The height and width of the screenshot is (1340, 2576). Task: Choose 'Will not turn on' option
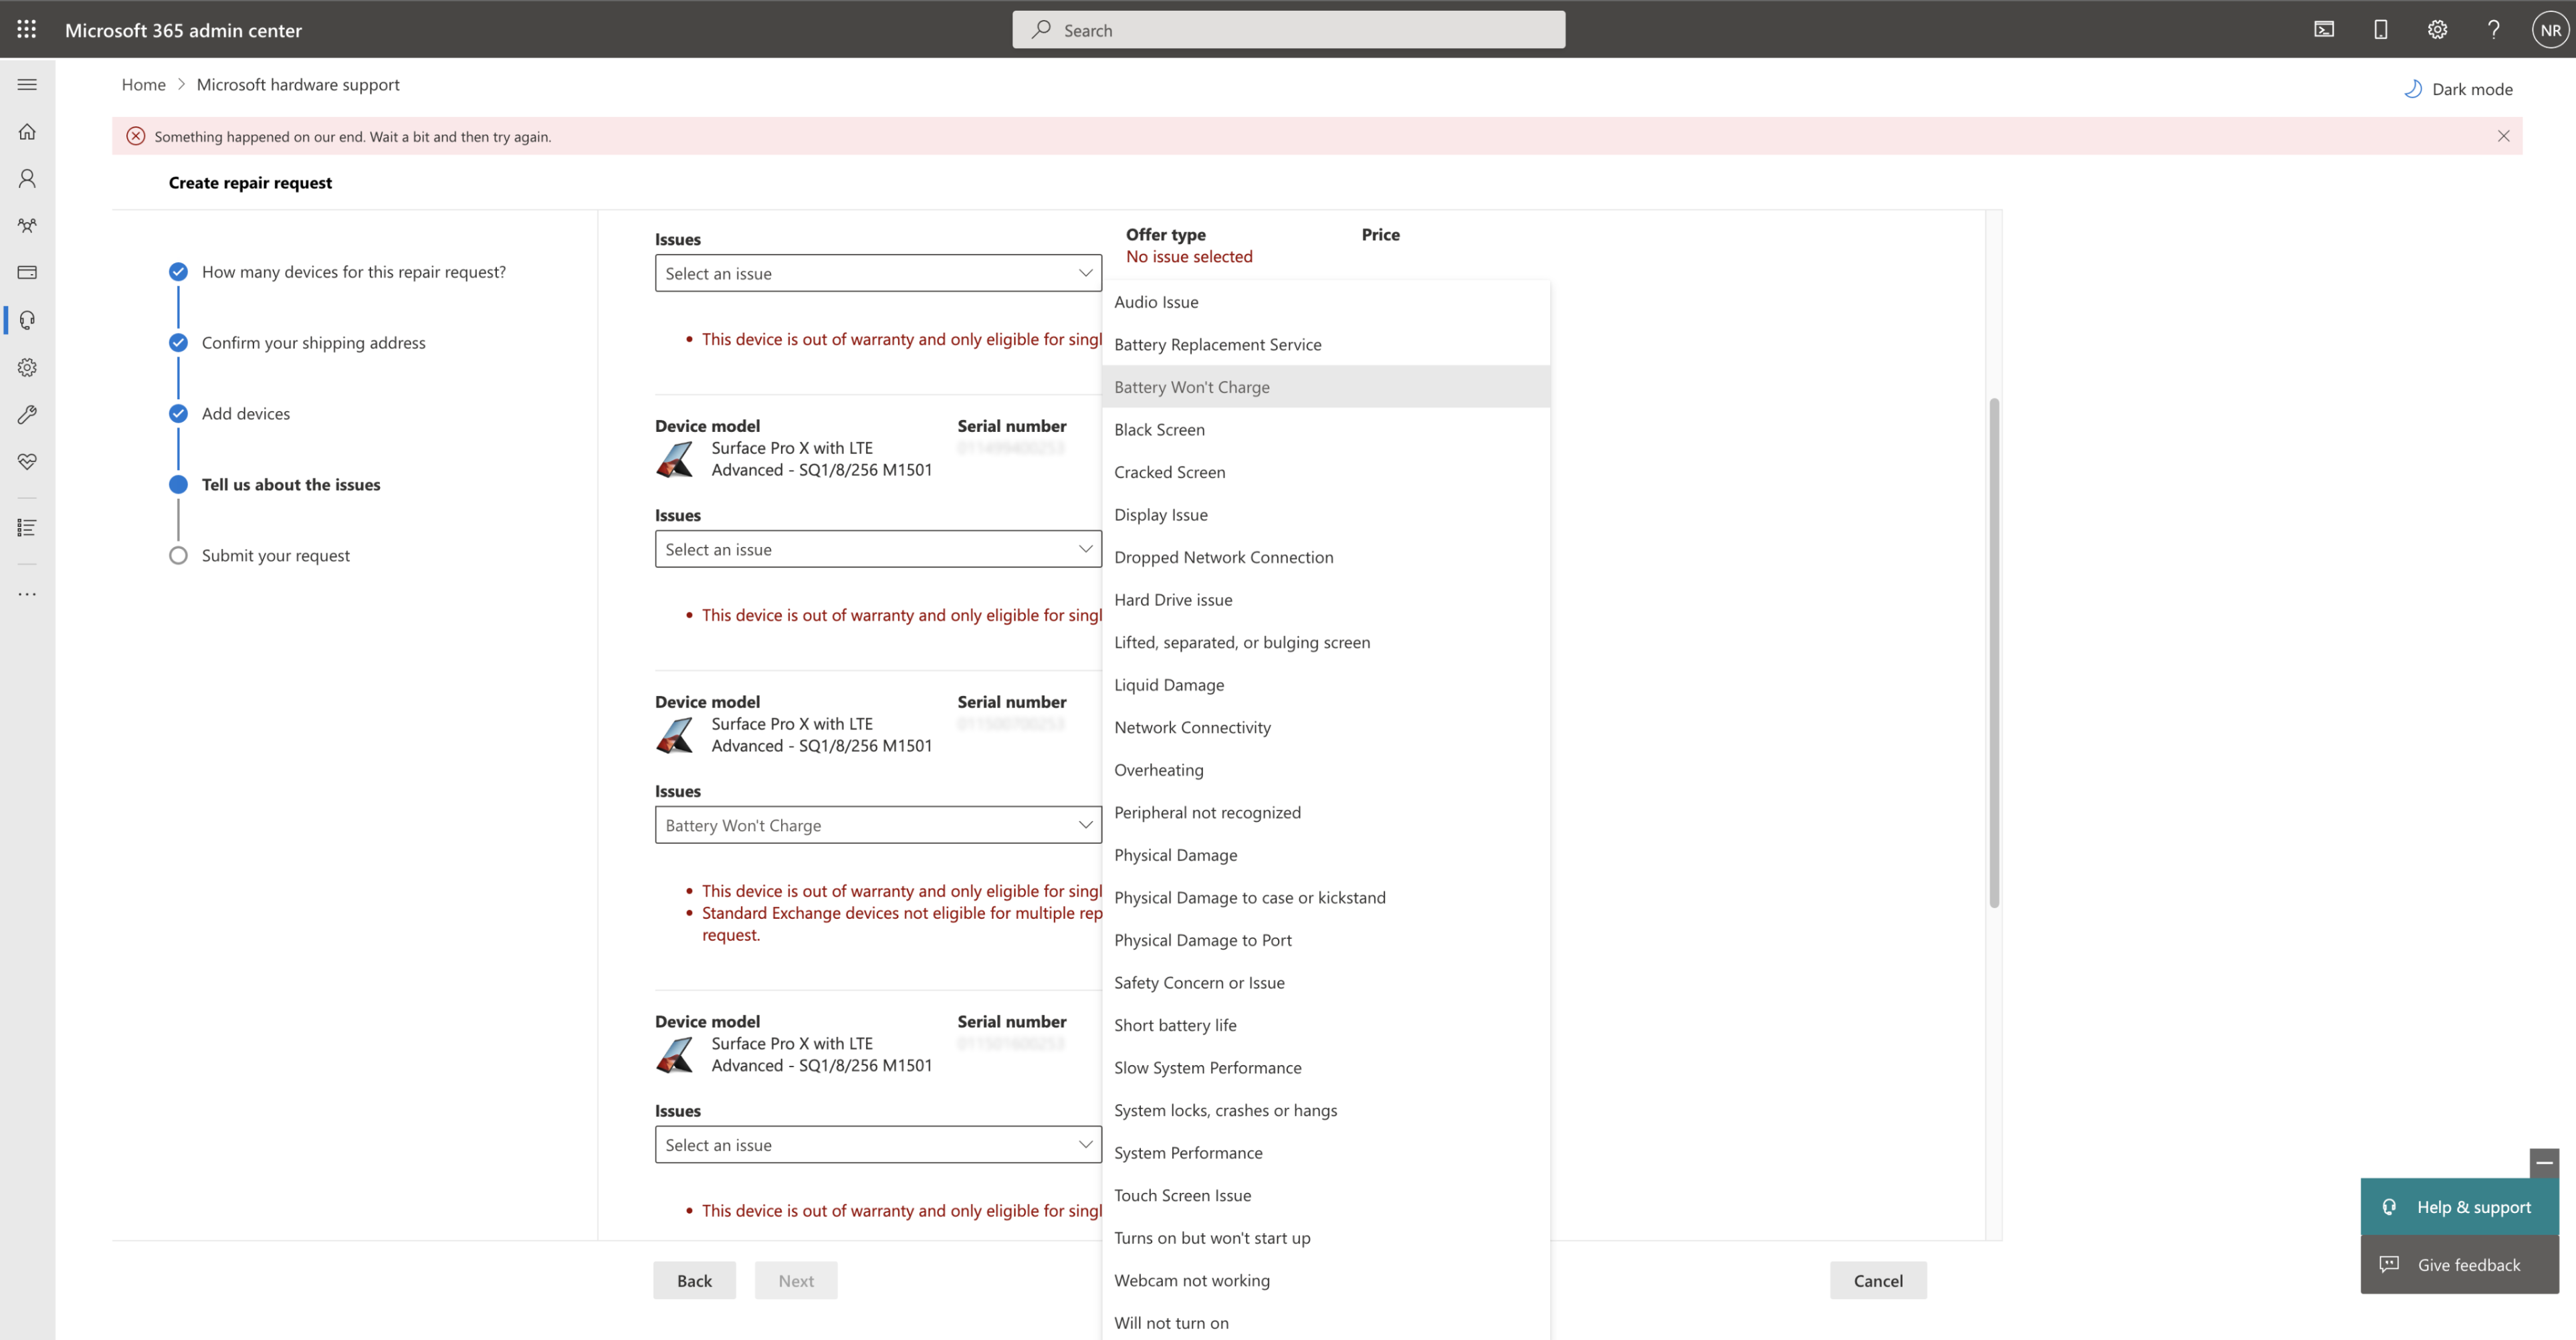pyautogui.click(x=1326, y=1323)
